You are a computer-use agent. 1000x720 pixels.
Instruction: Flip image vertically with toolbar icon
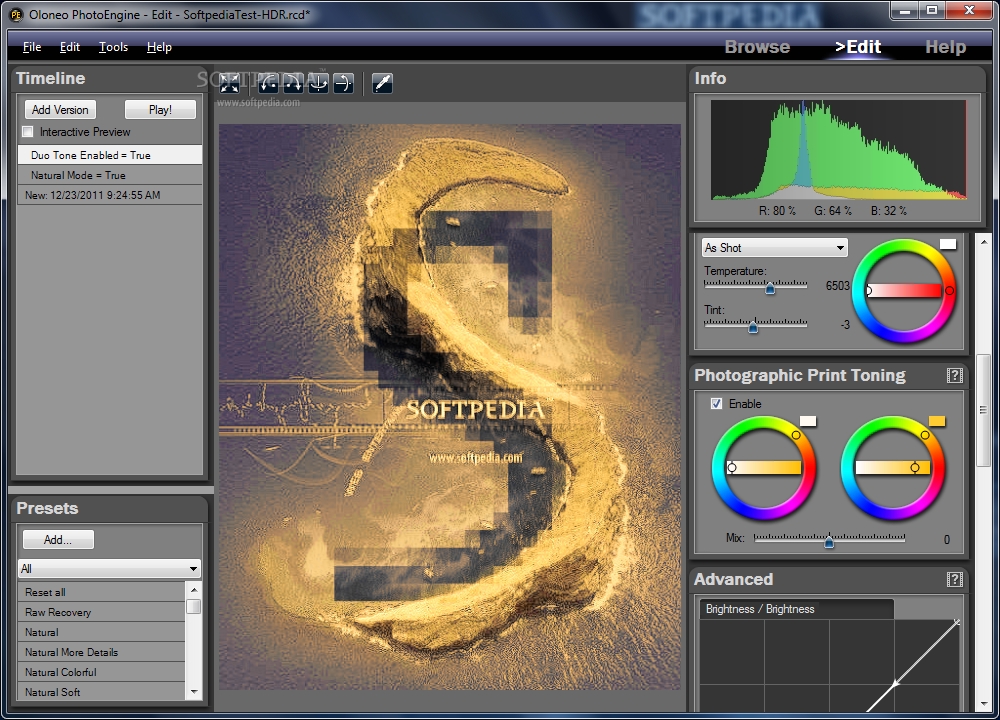coord(343,83)
